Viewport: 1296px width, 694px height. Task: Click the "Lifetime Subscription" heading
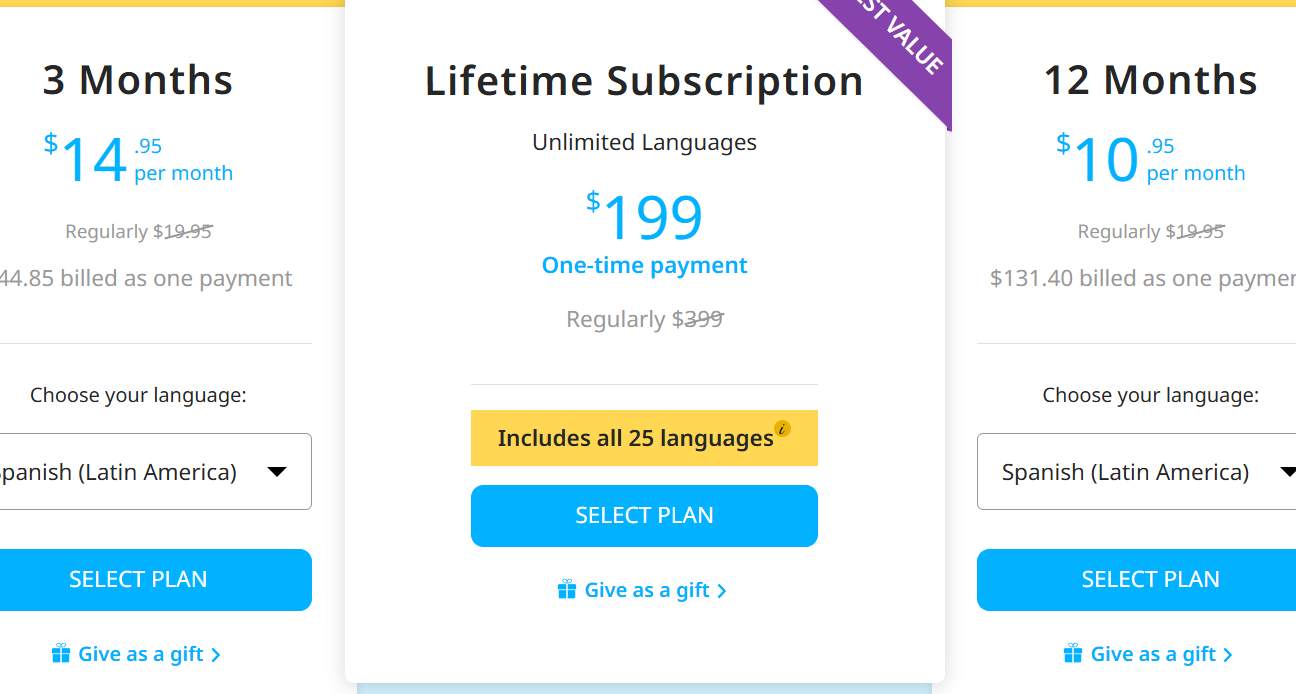point(644,81)
